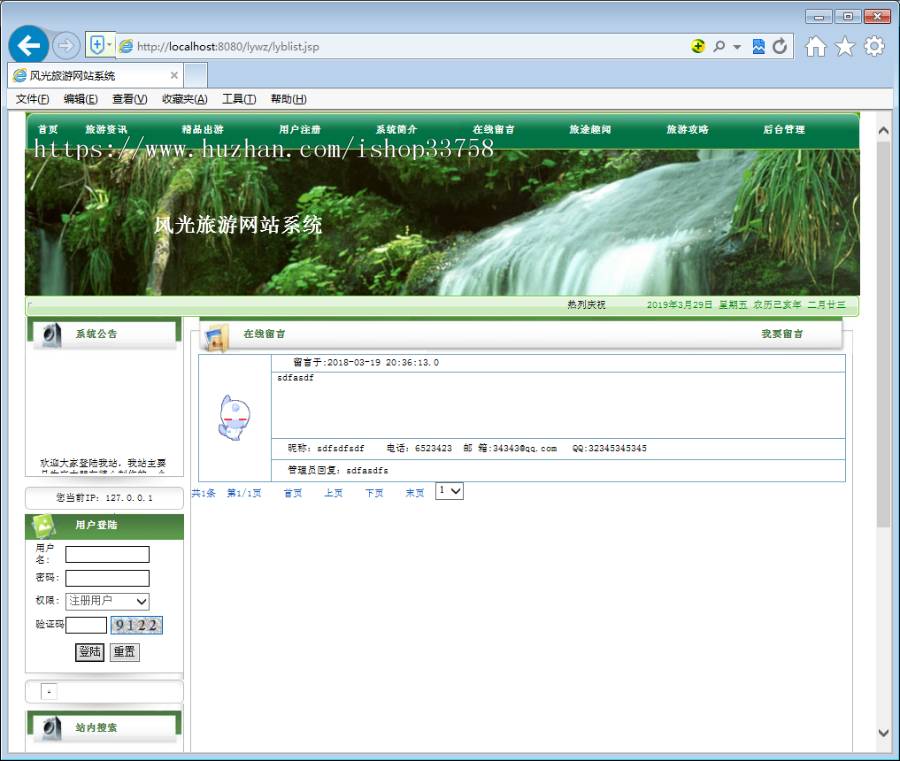Click the refresh icon in the address bar

779,45
